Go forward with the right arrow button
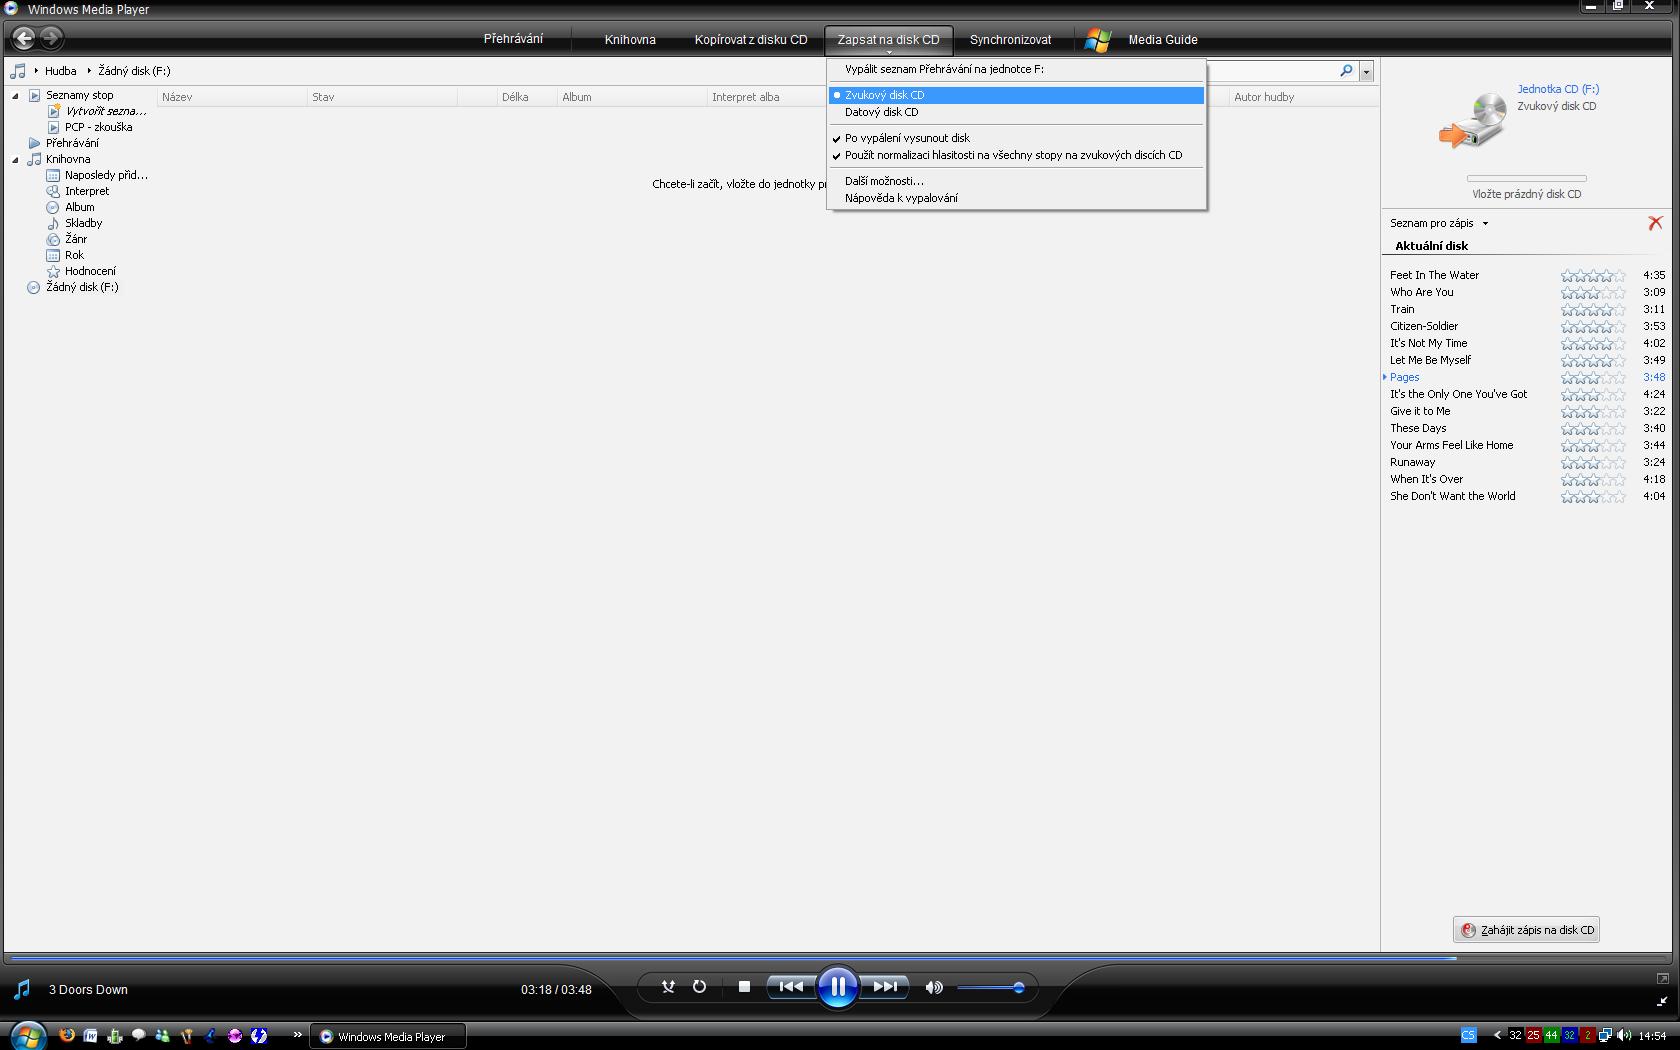1680x1050 pixels. pos(51,39)
